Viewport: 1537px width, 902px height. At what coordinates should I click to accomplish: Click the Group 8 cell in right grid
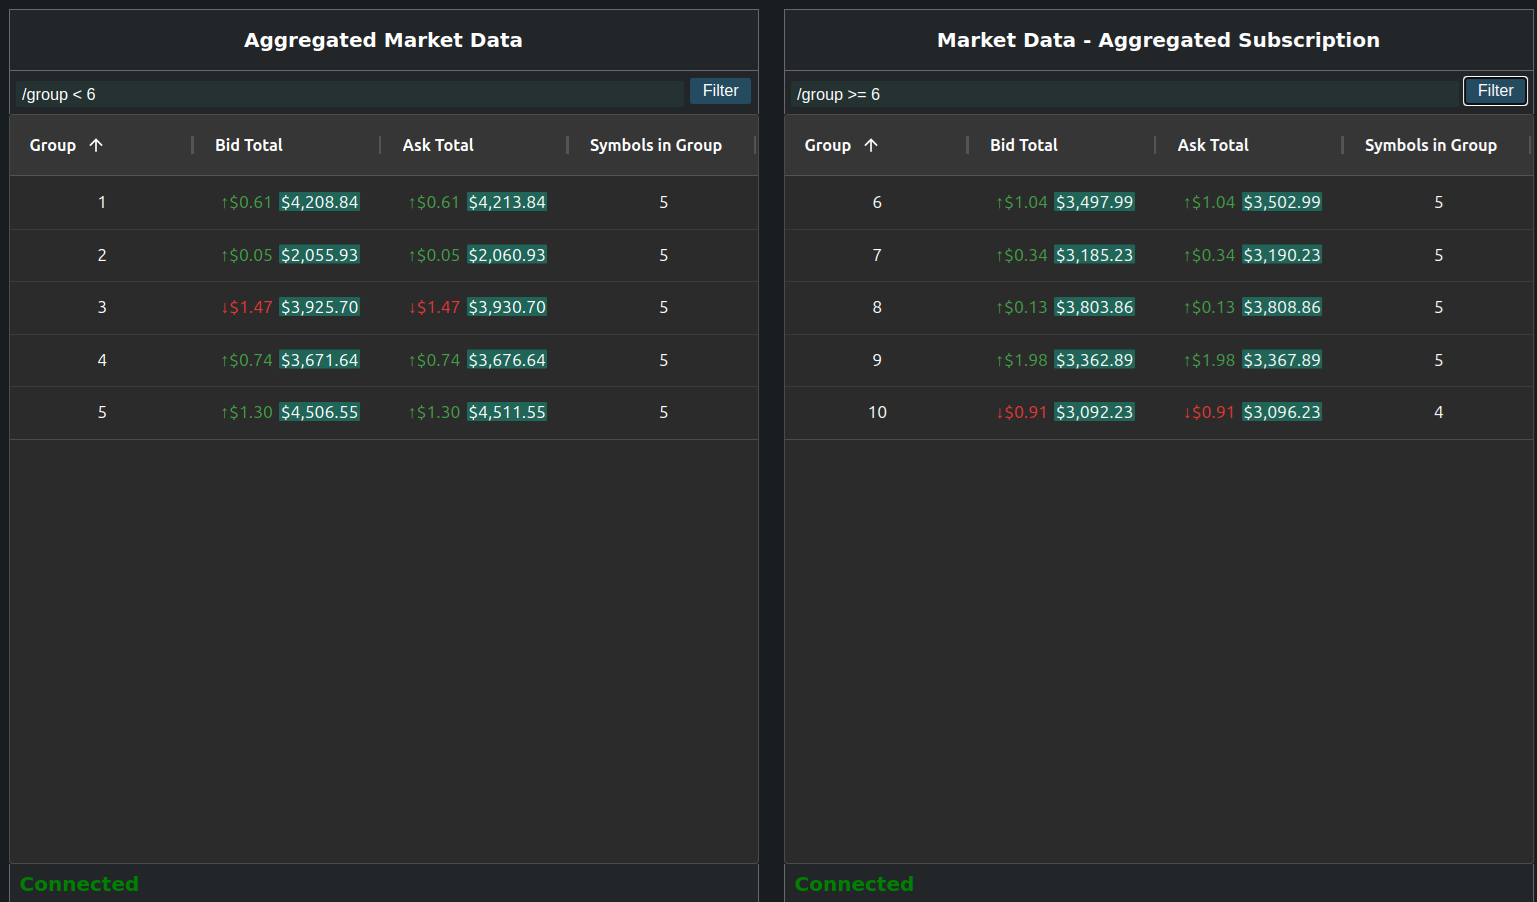(x=877, y=307)
